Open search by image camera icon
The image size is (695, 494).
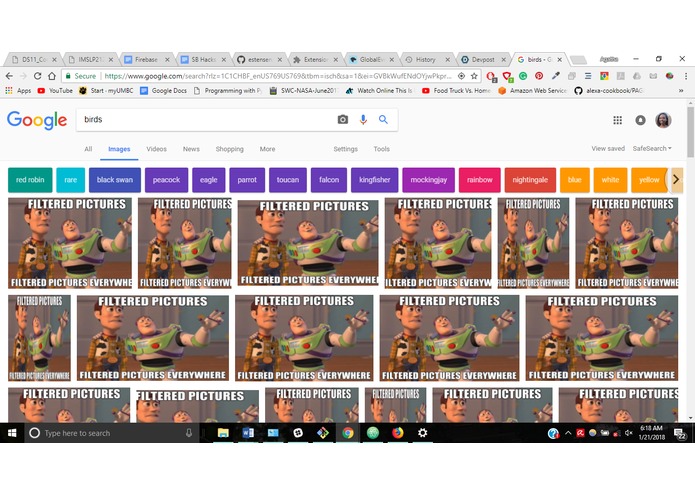click(343, 119)
